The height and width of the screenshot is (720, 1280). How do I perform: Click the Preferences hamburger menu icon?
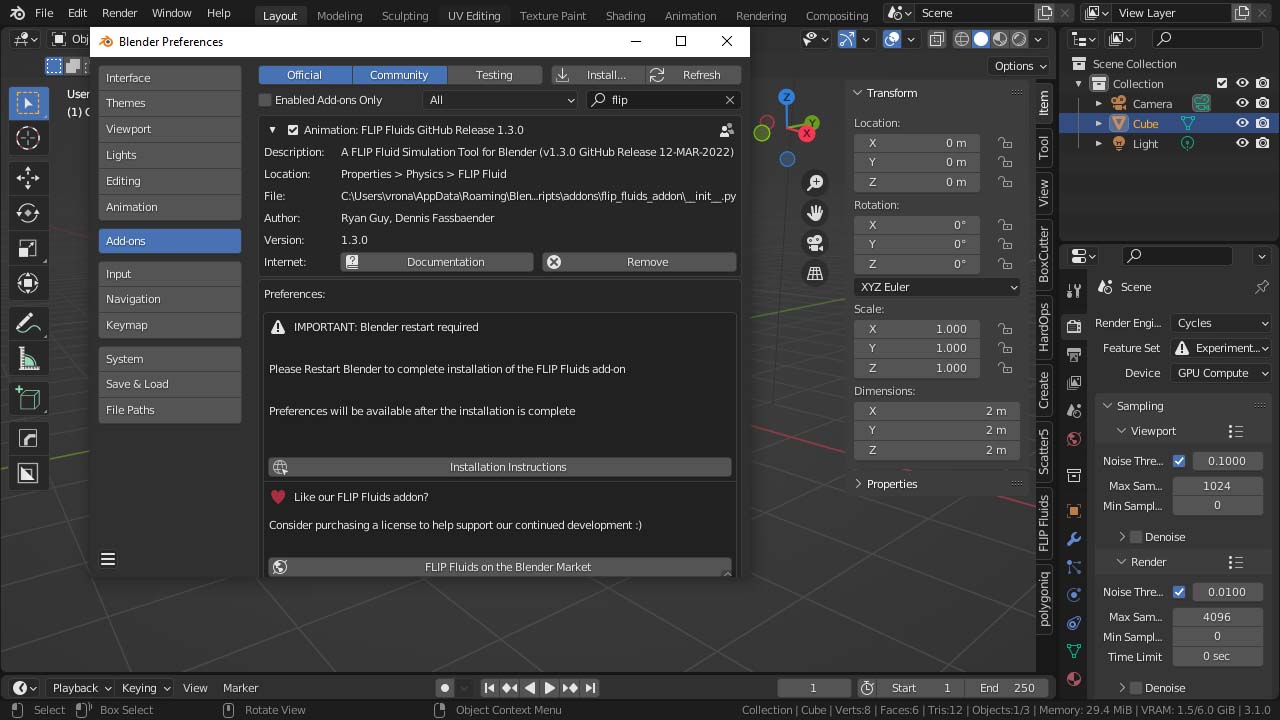point(108,559)
